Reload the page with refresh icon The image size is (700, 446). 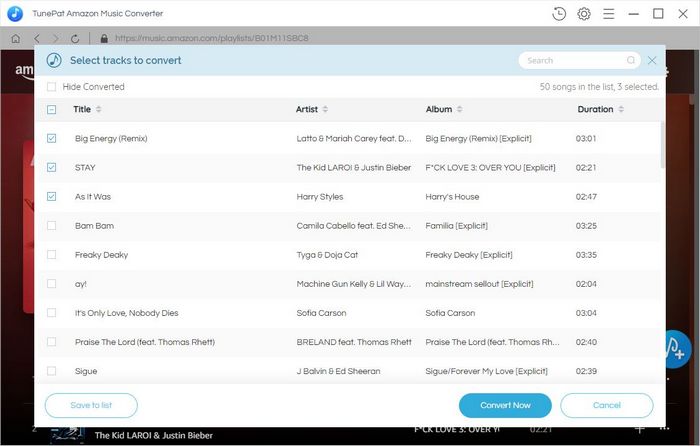click(75, 38)
